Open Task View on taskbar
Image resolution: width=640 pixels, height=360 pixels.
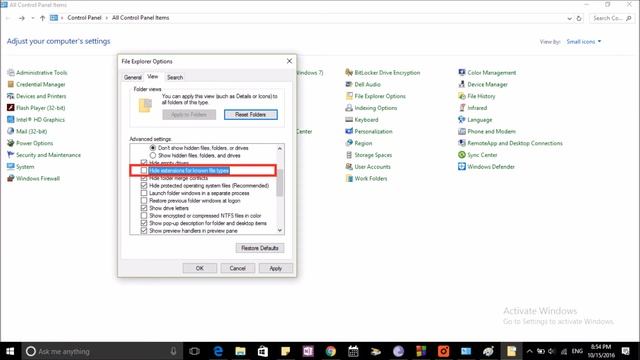coord(194,351)
